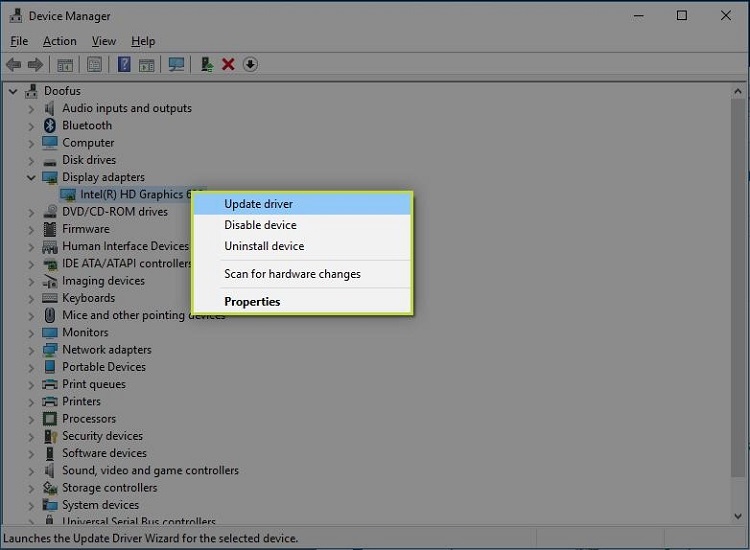Click the blue Help toolbar icon
The image size is (750, 550).
(124, 64)
